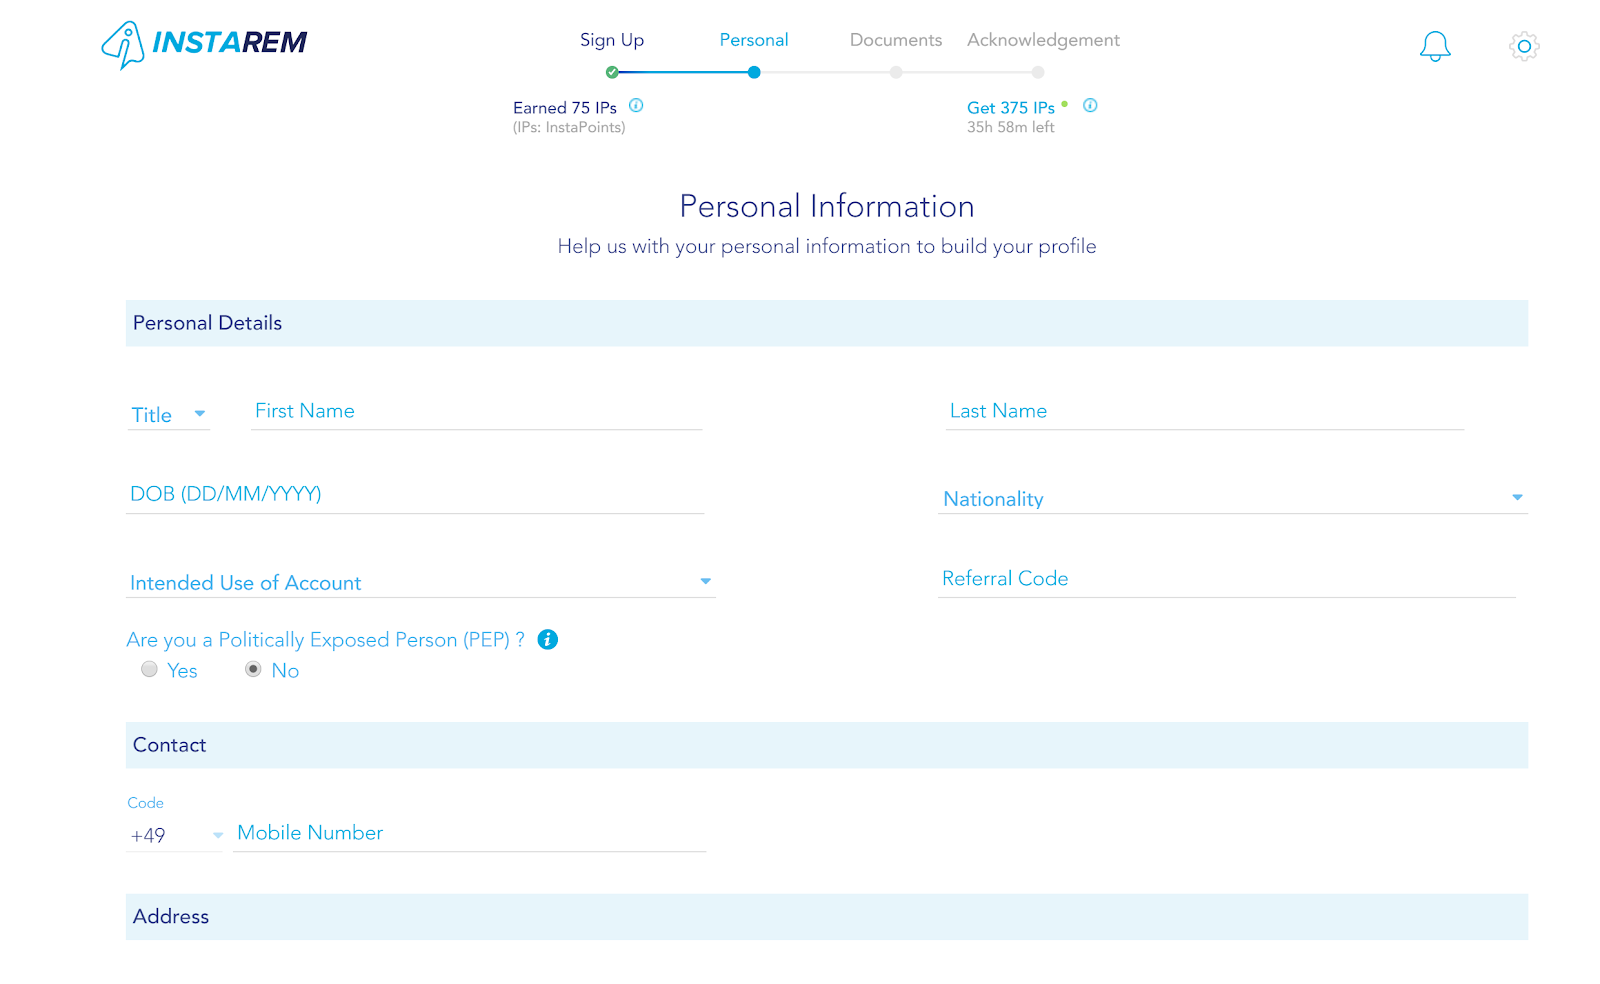This screenshot has width=1600, height=984.
Task: Select Yes for Politically Exposed Person
Action: [149, 669]
